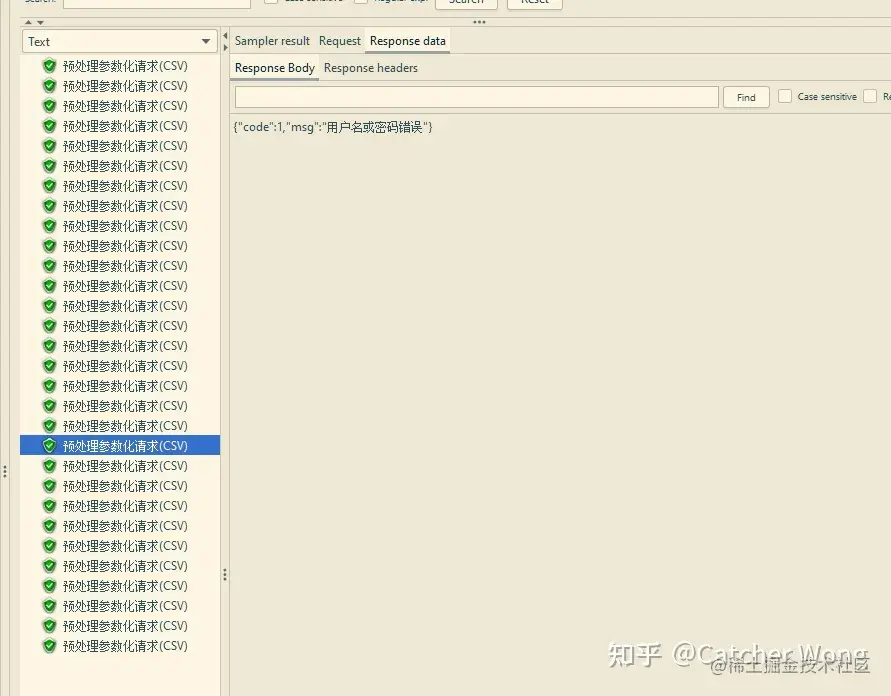Image resolution: width=891 pixels, height=696 pixels.
Task: Collapse the top pane with the small up arrow
Action: [28, 22]
